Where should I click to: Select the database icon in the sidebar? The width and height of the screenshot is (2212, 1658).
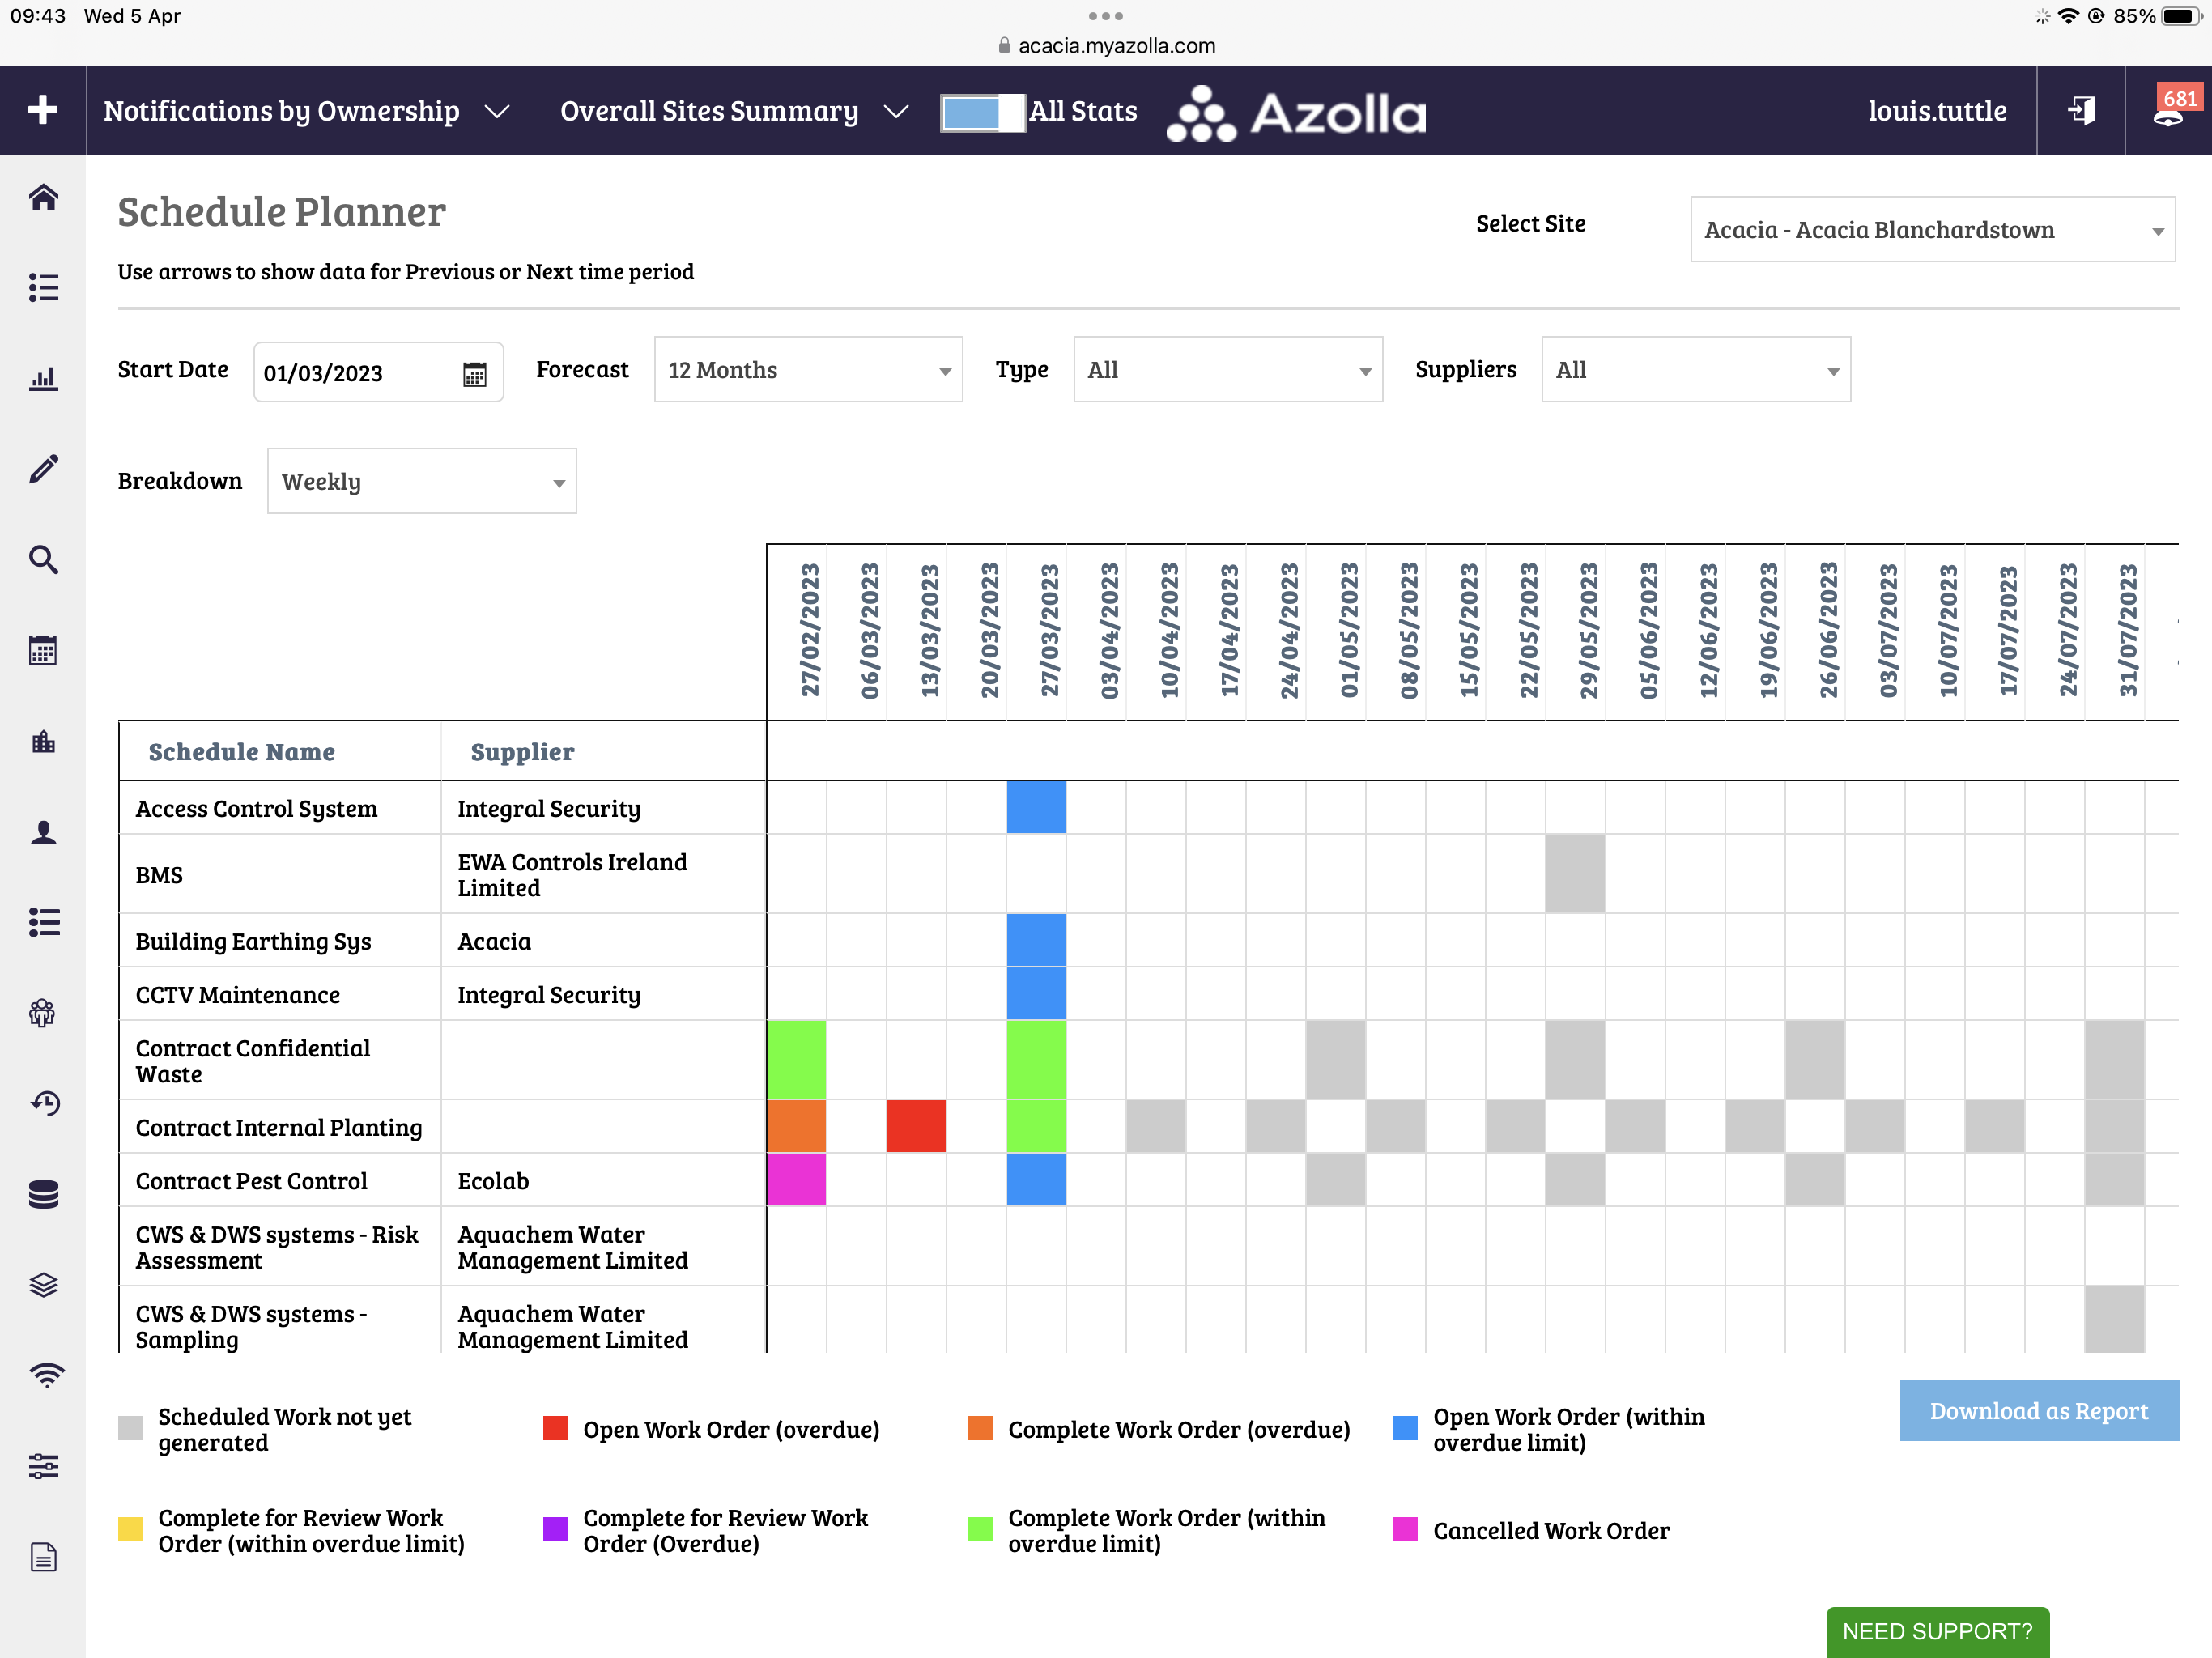coord(43,1194)
